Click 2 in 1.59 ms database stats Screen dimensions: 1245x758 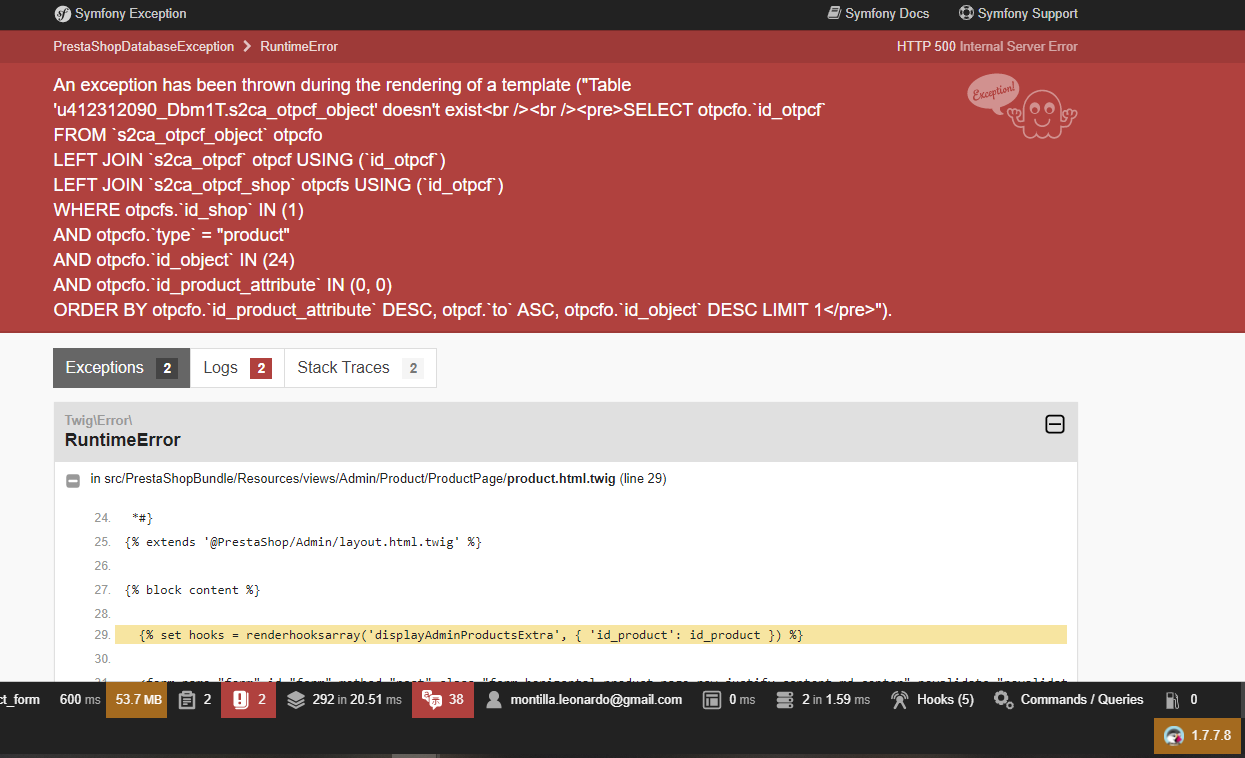point(836,700)
